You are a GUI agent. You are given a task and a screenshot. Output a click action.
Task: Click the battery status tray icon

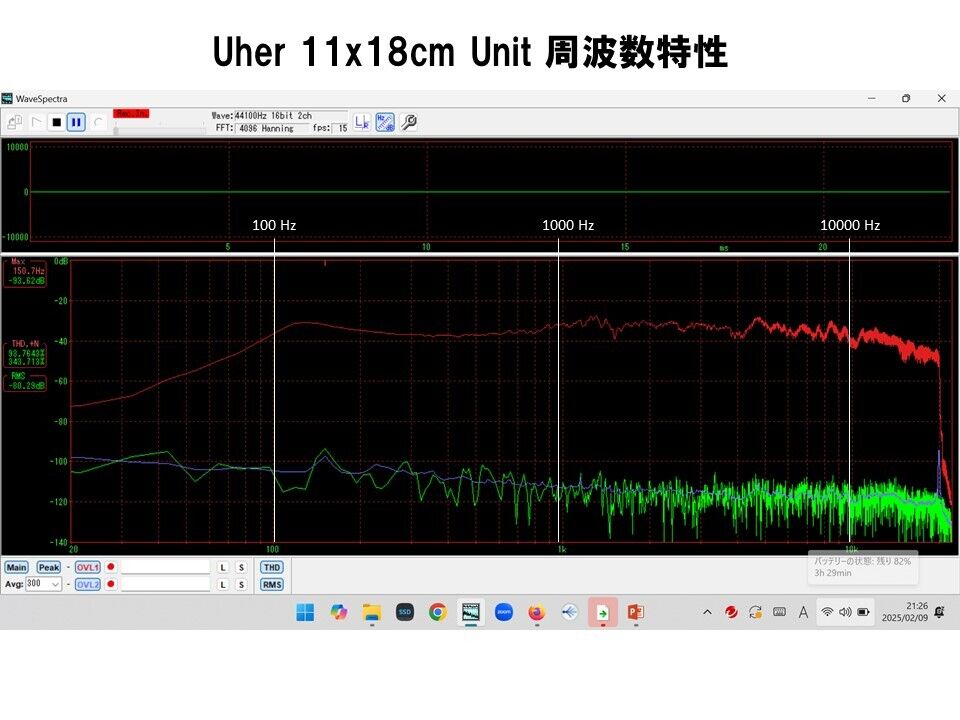tap(864, 612)
